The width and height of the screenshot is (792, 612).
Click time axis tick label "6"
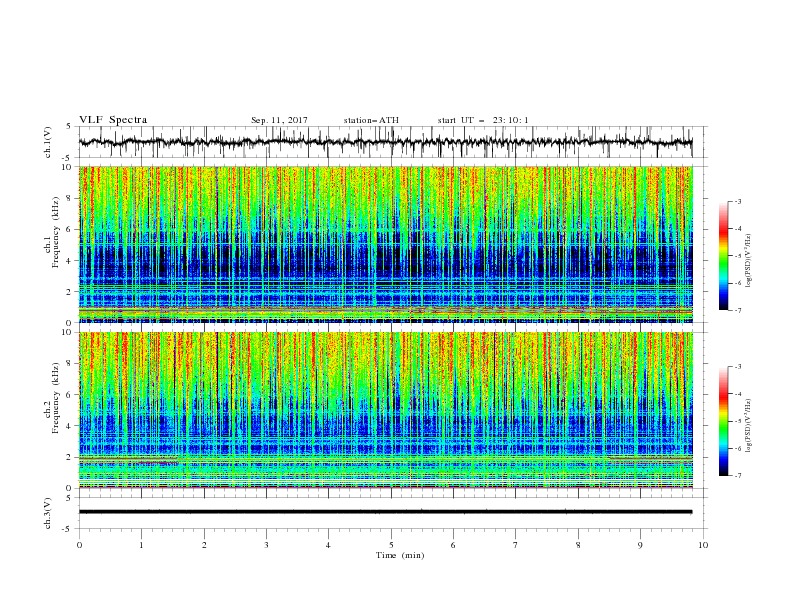coord(453,545)
